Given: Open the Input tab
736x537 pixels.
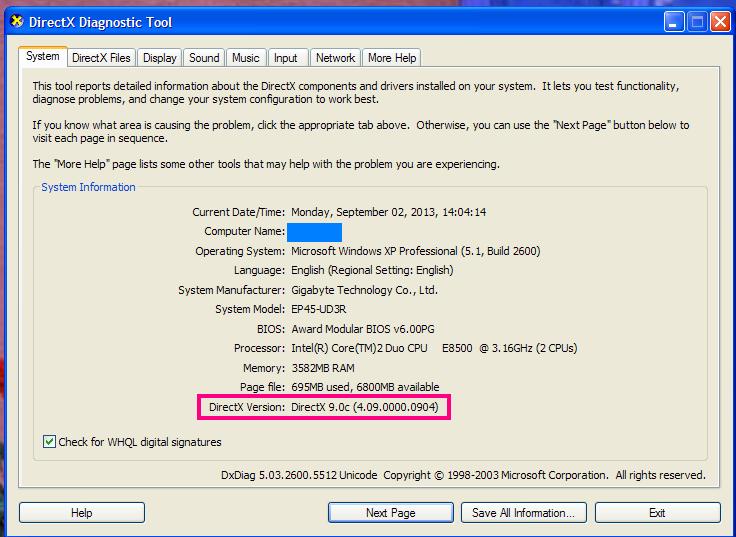Looking at the screenshot, I should [286, 58].
